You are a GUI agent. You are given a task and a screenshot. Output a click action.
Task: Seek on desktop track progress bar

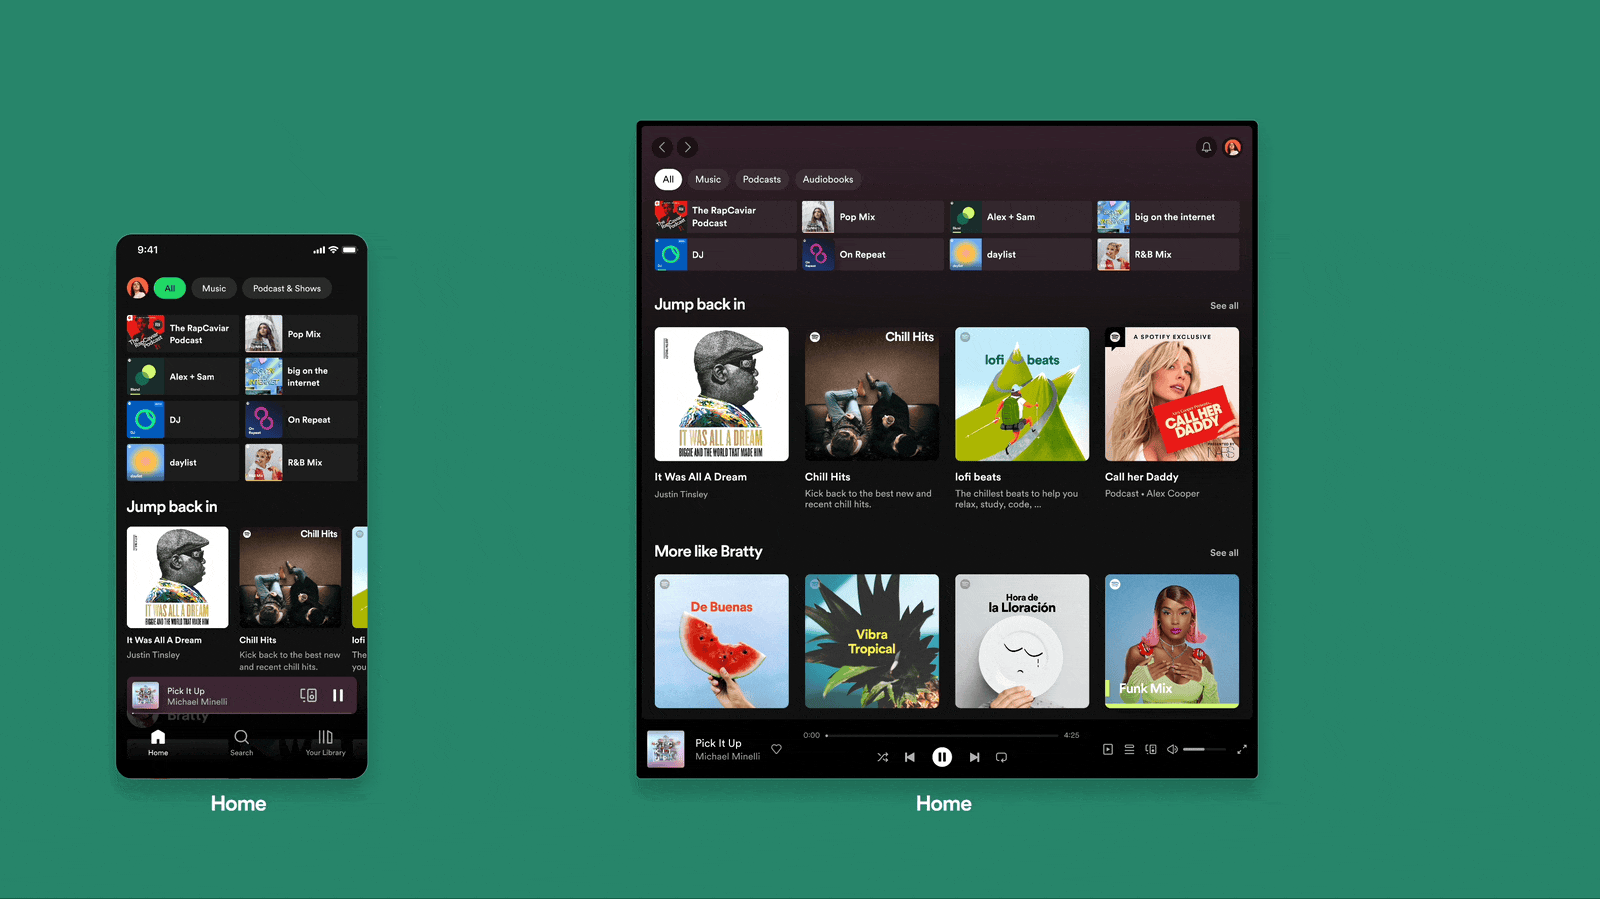(x=942, y=735)
